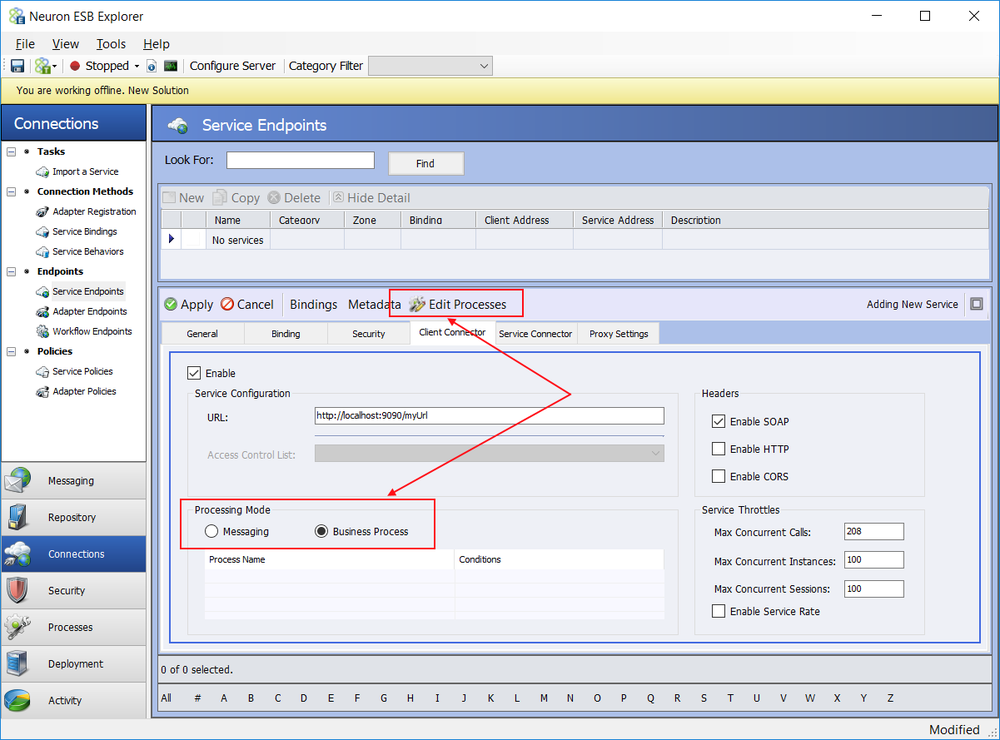This screenshot has width=1000, height=740.
Task: Click the Copy service toolbar icon
Action: [236, 198]
